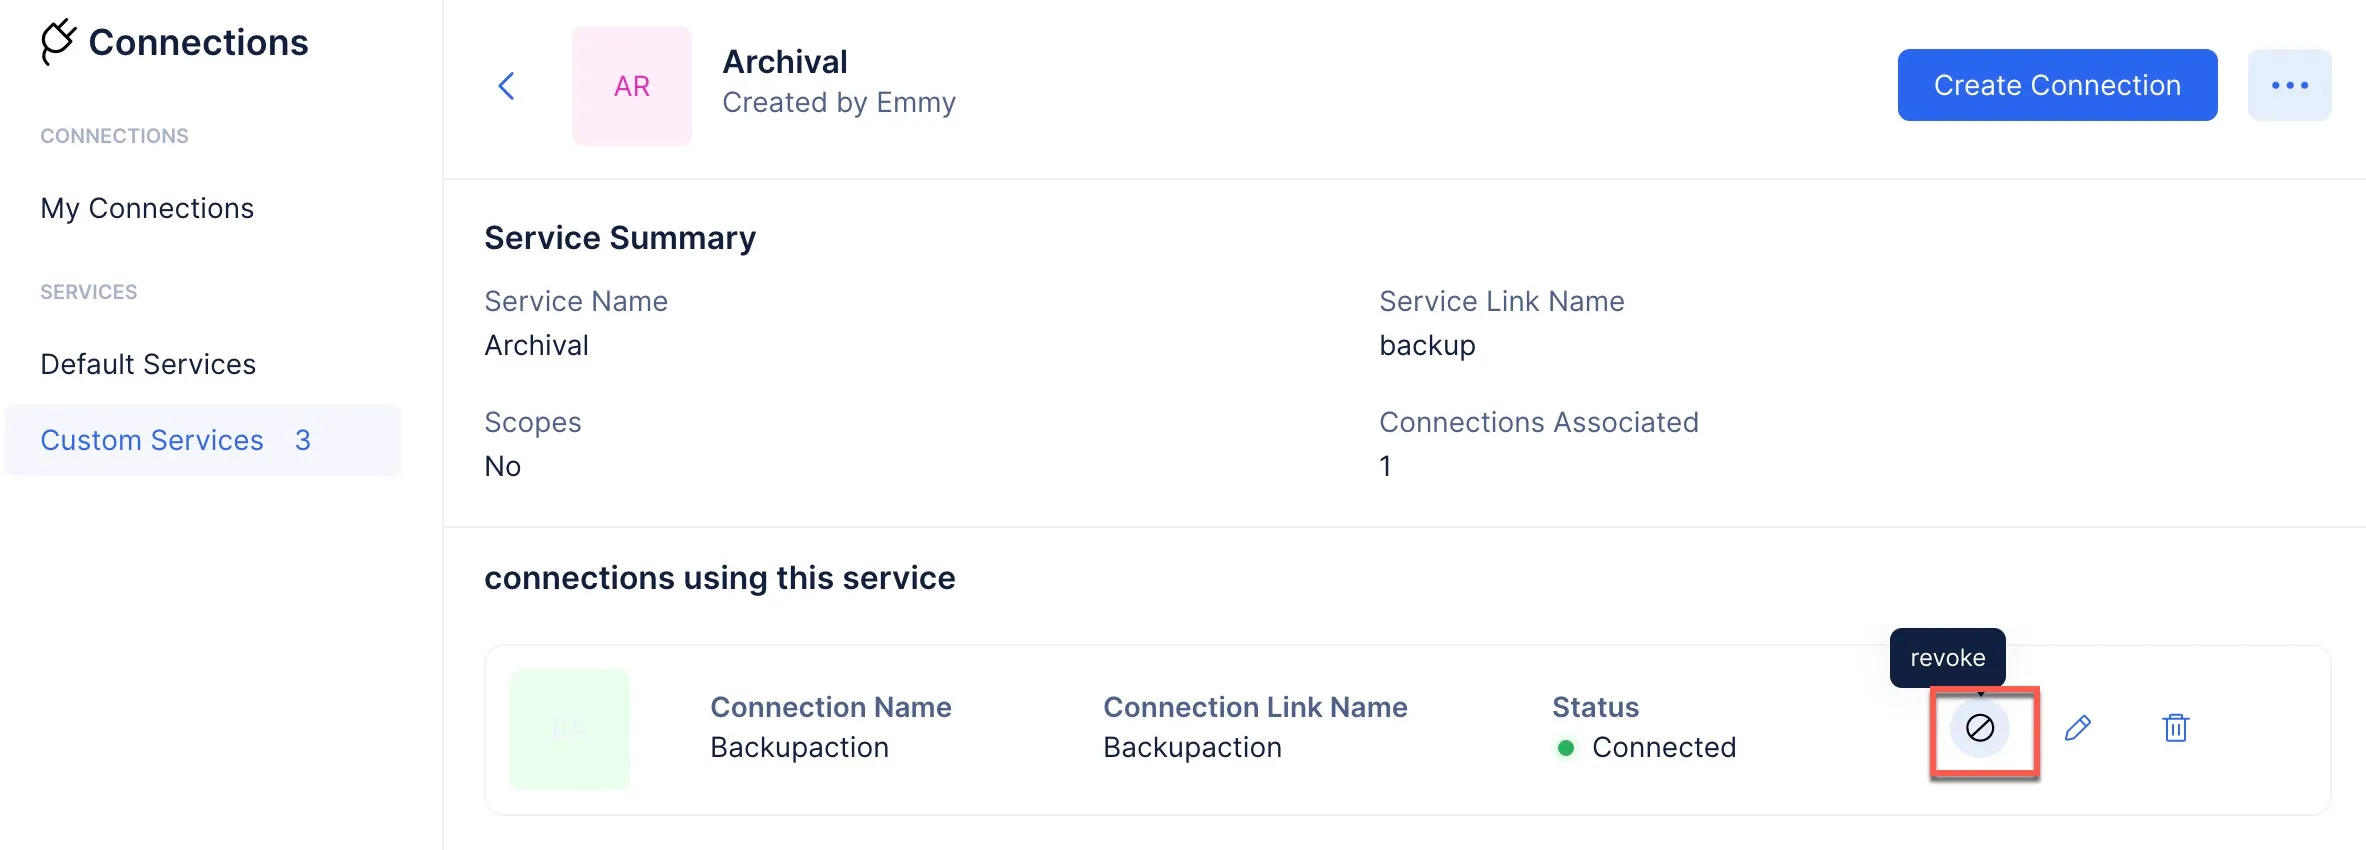Screen dimensions: 2366x850
Task: Open the three-dots more options menu
Action: (x=2289, y=85)
